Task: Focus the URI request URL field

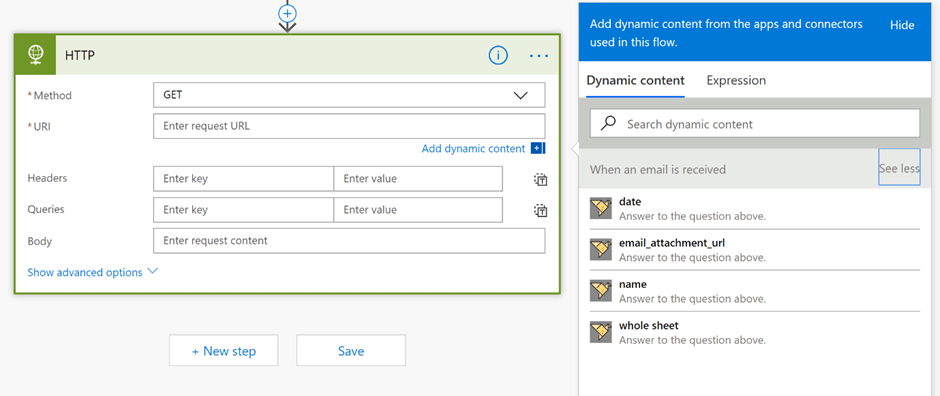Action: pyautogui.click(x=349, y=126)
